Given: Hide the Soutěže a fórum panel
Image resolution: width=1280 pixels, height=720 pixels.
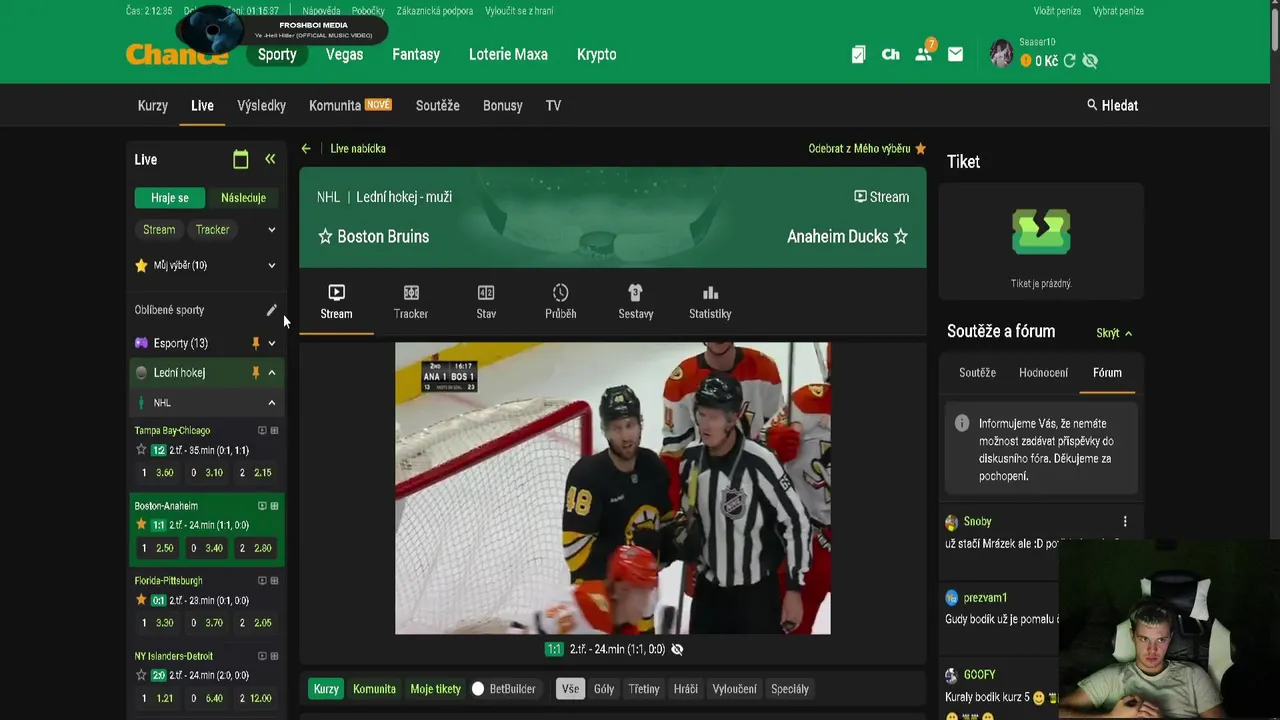Looking at the screenshot, I should click(x=1114, y=333).
